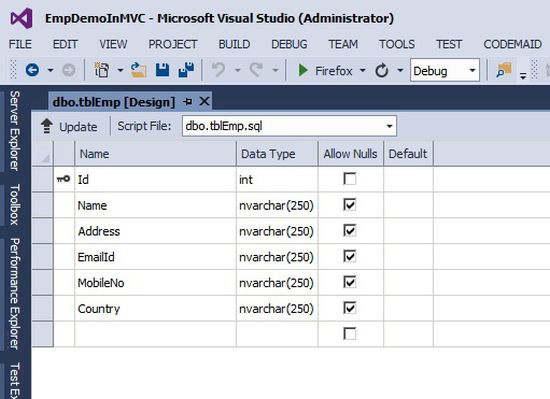This screenshot has height=399, width=550.
Task: Click the New Project toolbar icon
Action: 102,70
